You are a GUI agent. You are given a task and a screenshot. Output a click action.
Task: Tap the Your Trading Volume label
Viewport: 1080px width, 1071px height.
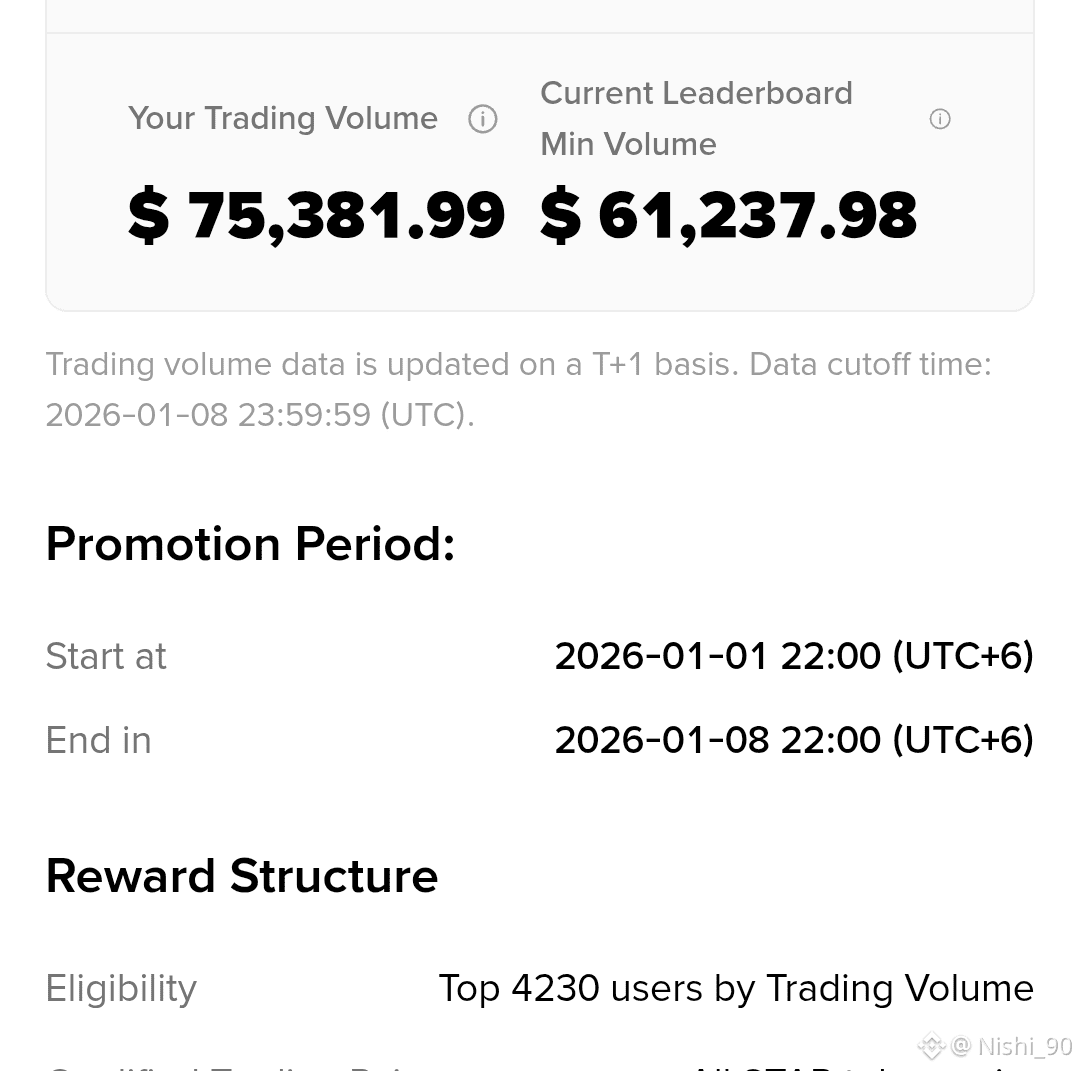[x=283, y=118]
